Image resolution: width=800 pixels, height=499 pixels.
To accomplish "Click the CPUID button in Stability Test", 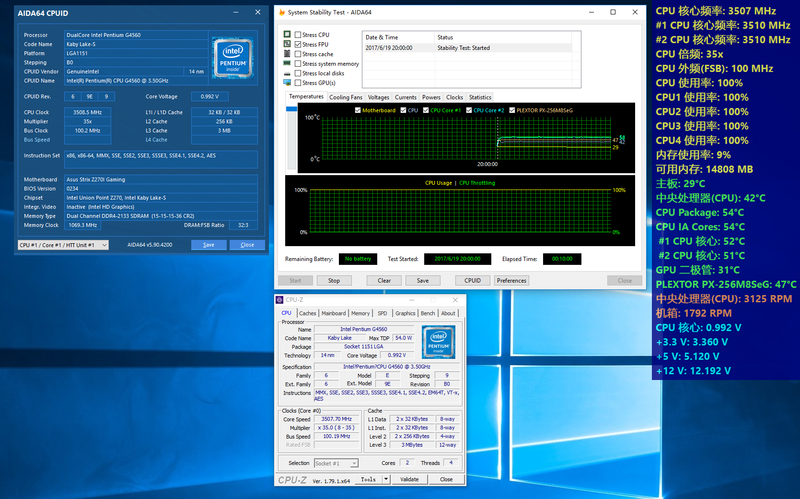I will click(472, 281).
